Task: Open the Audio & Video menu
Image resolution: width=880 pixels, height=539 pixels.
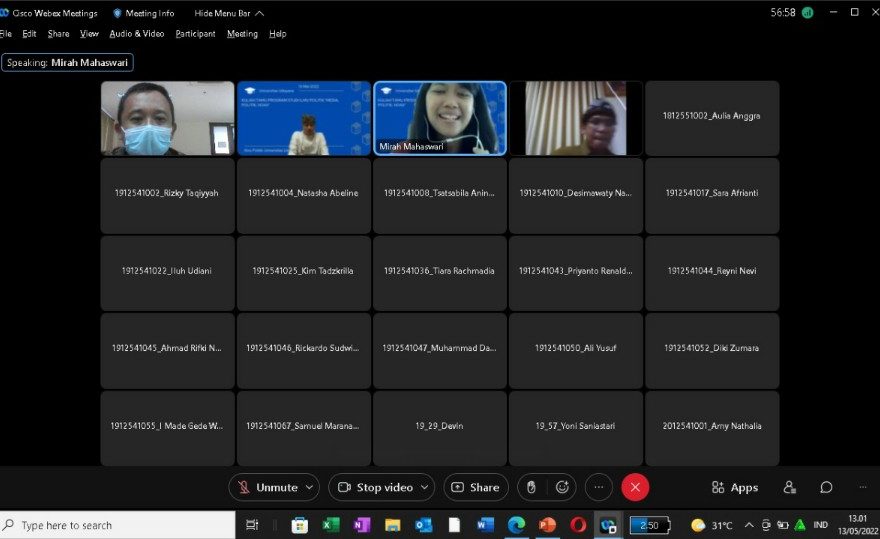Action: 136,33
